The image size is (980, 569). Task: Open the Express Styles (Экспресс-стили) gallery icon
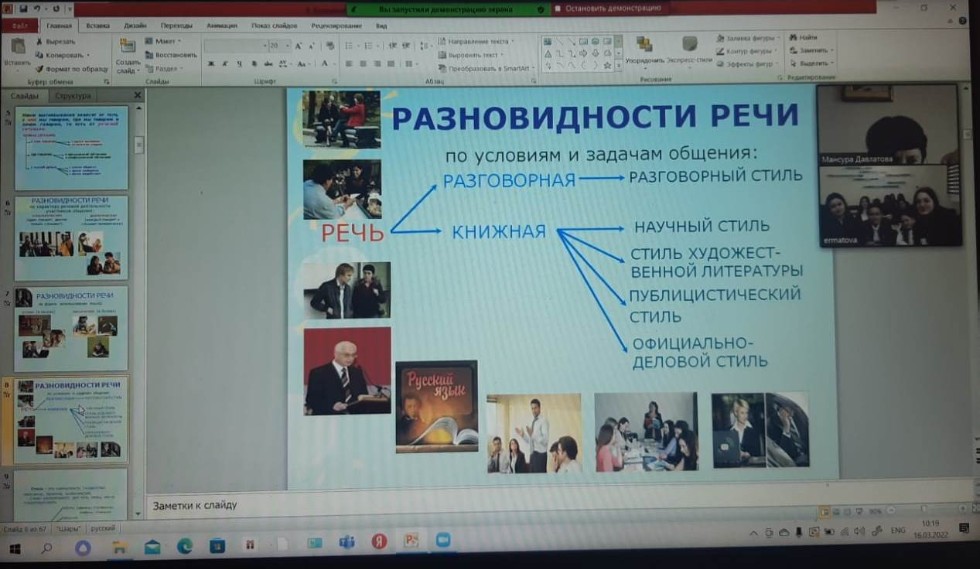click(x=690, y=45)
